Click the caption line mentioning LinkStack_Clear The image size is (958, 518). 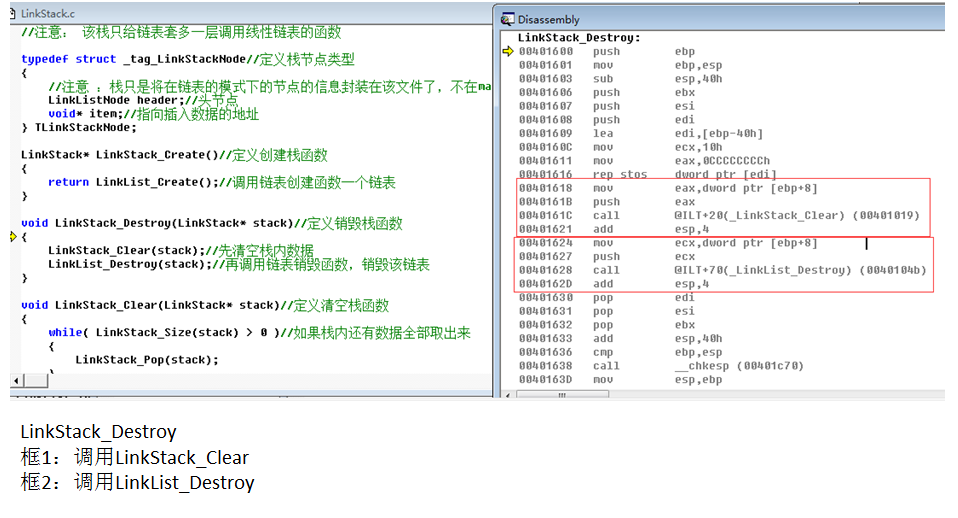[134, 458]
